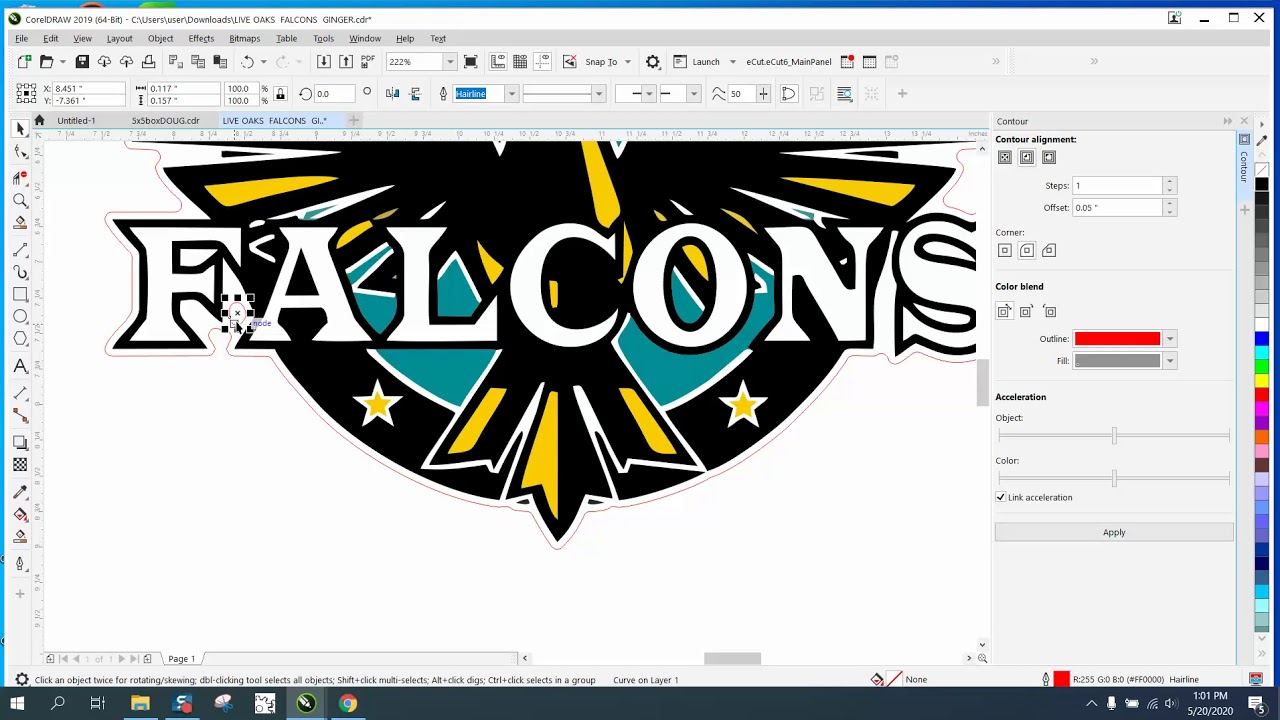
Task: Open contour Fill color dropdown
Action: (1170, 361)
